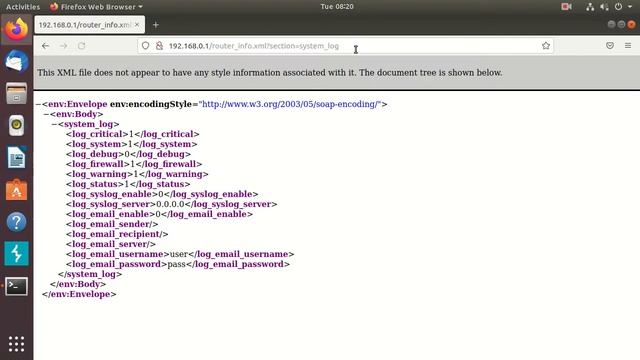Open Firefox Web Browser app menu

(x=96, y=7)
